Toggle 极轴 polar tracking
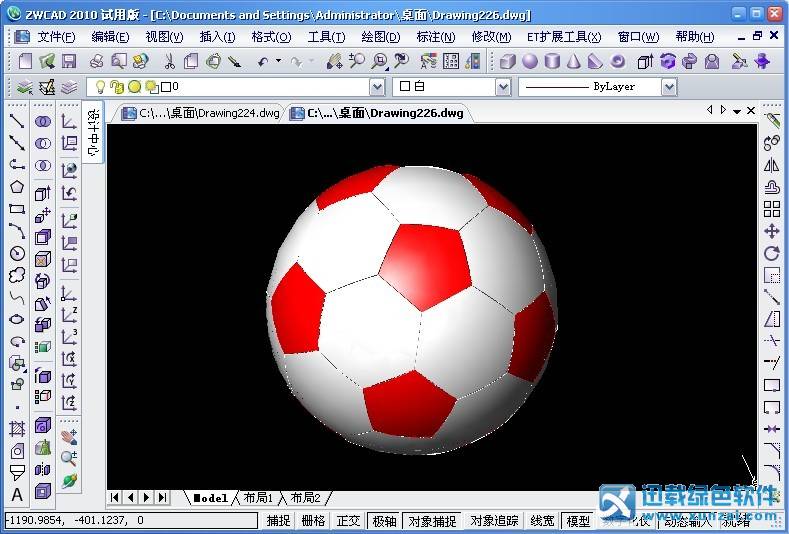The width and height of the screenshot is (789, 534). pyautogui.click(x=384, y=520)
